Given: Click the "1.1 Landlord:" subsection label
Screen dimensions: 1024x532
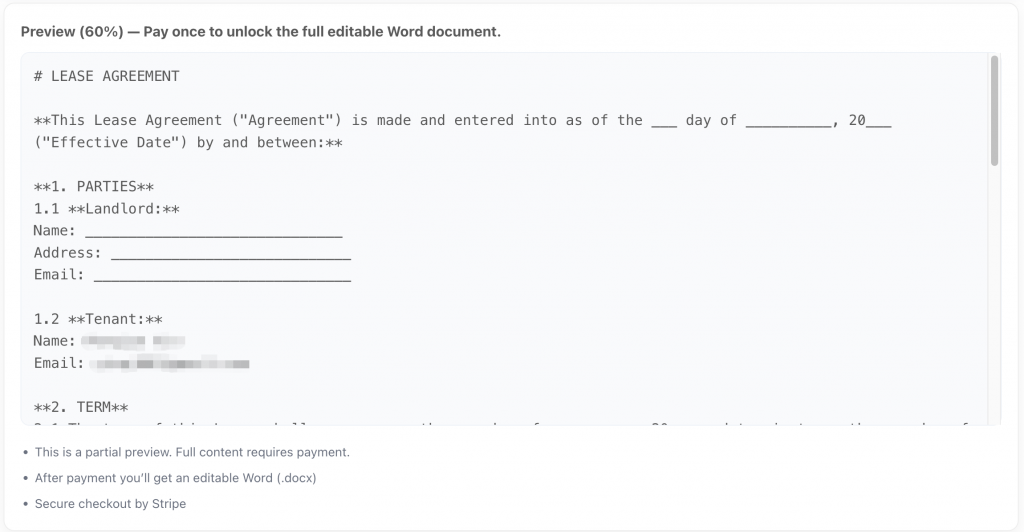Looking at the screenshot, I should coord(106,209).
